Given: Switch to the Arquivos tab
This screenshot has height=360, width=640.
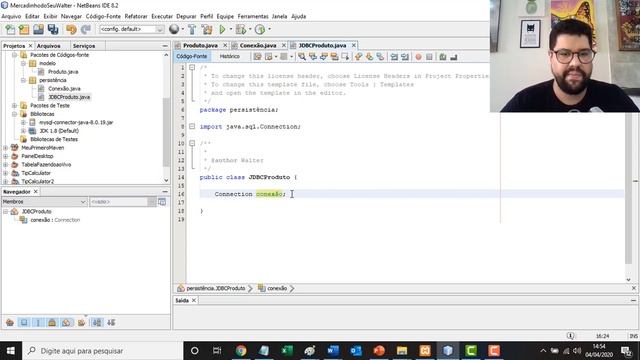Looking at the screenshot, I should (x=49, y=46).
